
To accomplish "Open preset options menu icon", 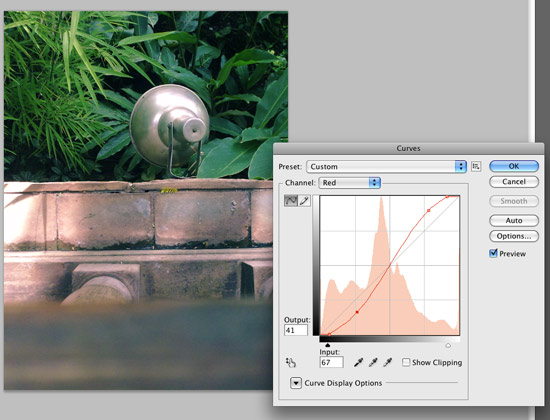I will tap(476, 166).
